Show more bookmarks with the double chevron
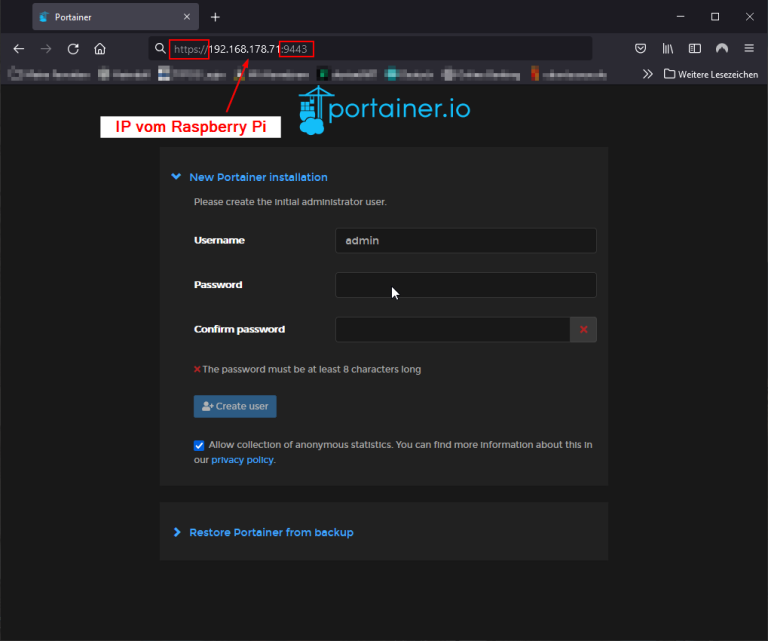The image size is (768, 641). pos(648,74)
